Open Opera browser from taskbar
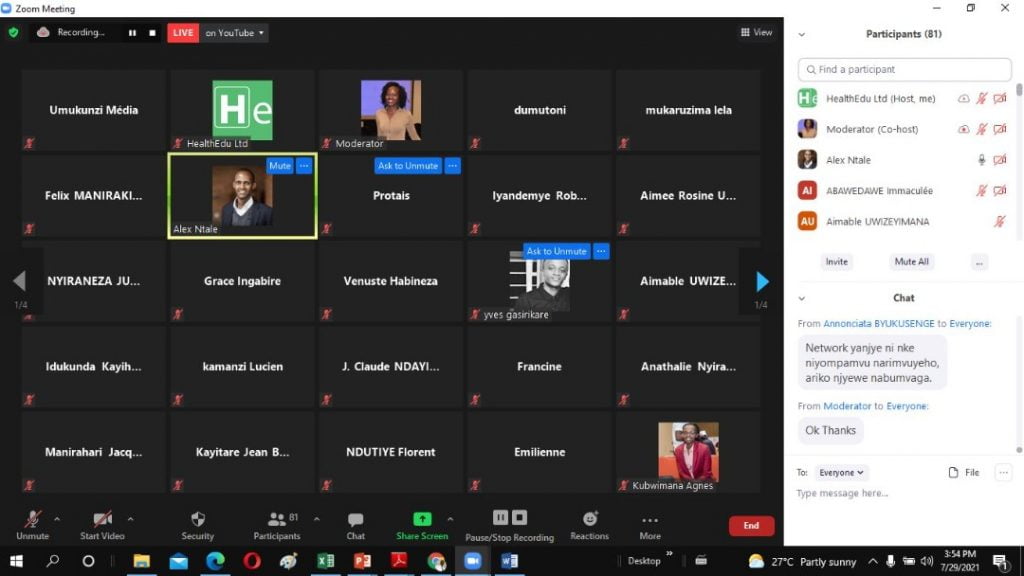 pos(252,561)
